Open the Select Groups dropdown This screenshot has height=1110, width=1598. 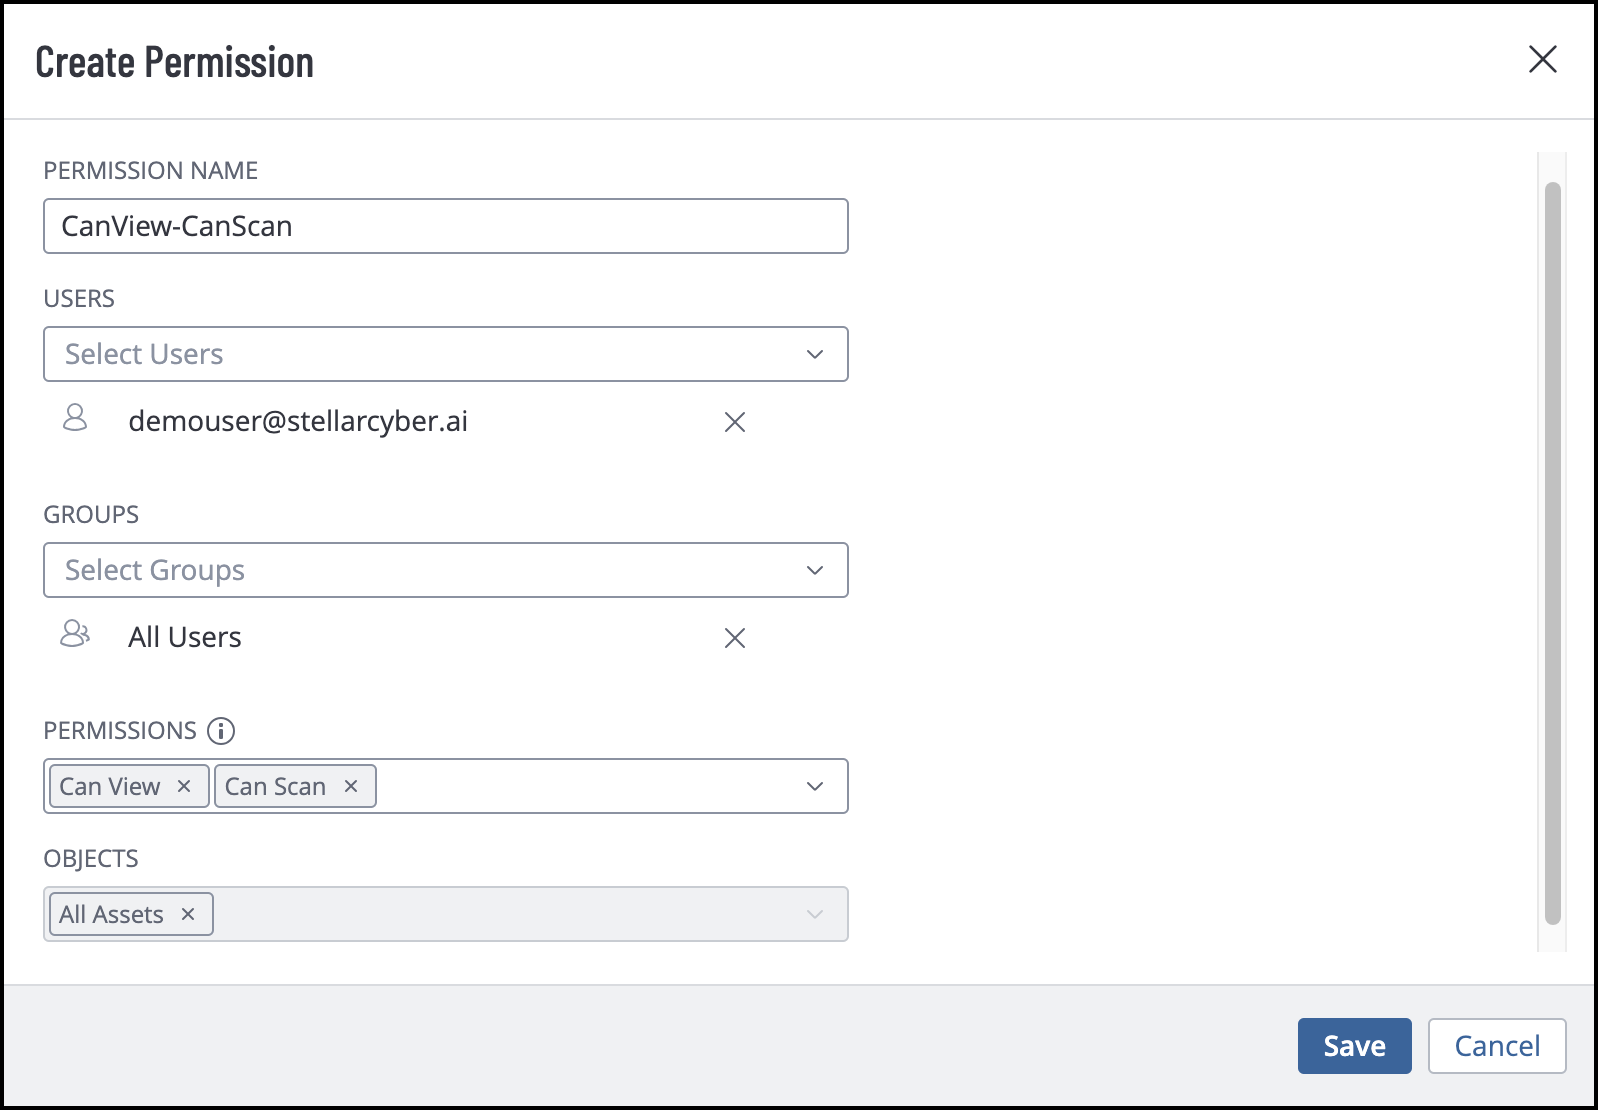[x=445, y=570]
